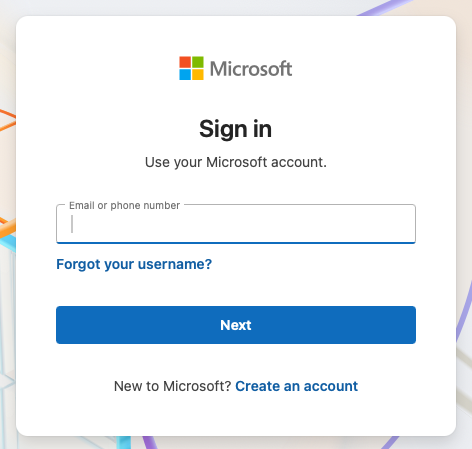
Task: Click the light blue ribbon below the card
Action: tap(124, 442)
